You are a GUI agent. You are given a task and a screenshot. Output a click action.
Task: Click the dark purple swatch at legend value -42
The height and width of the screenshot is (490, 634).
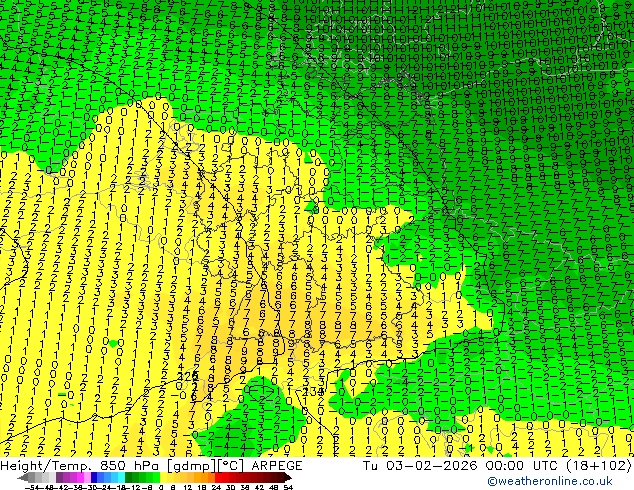[59, 477]
